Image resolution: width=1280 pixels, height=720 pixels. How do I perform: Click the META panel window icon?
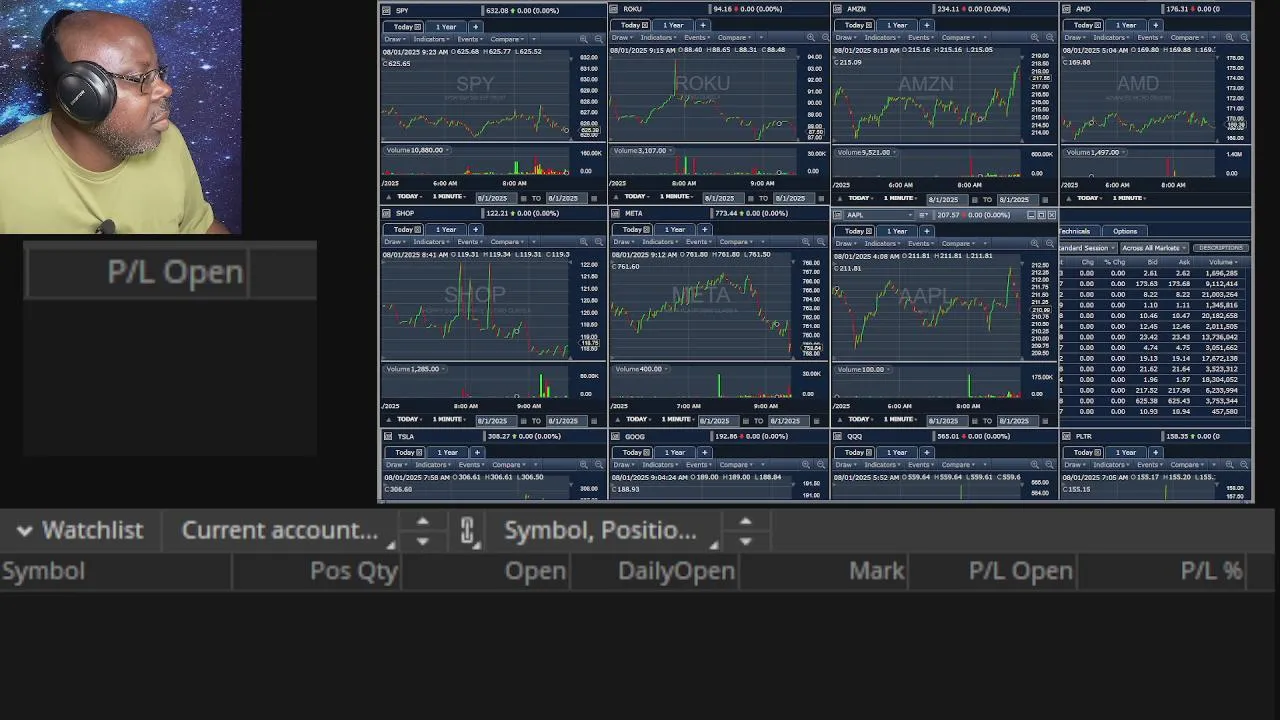(x=615, y=213)
